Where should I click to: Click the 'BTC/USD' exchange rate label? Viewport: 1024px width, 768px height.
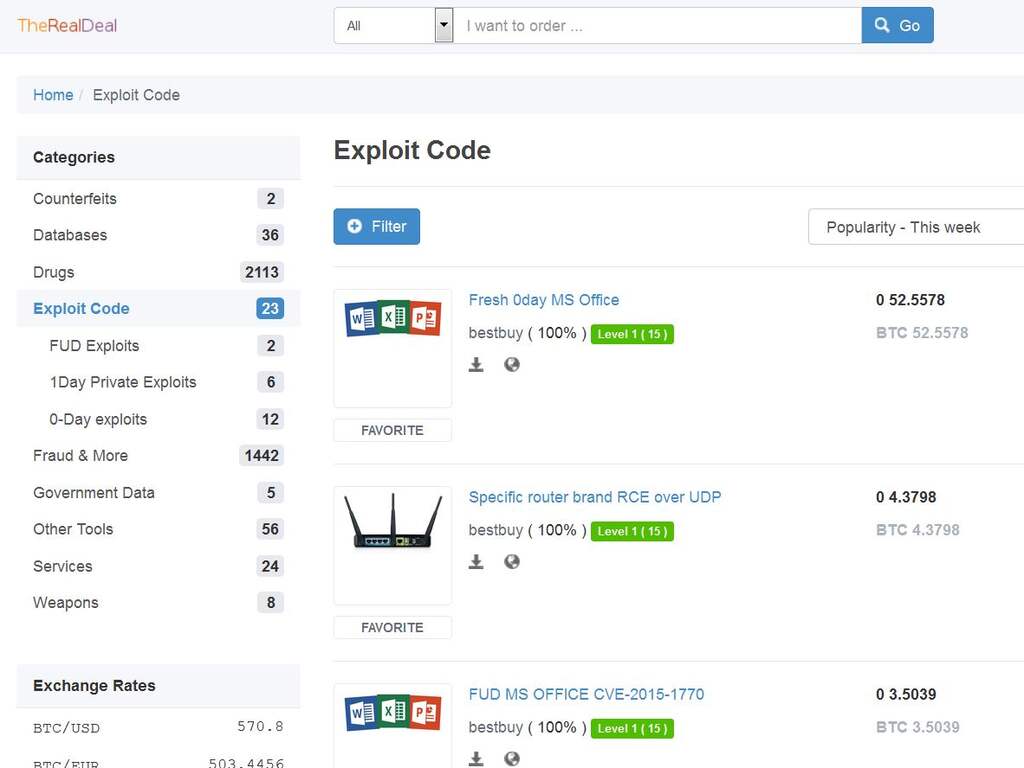[x=67, y=728]
